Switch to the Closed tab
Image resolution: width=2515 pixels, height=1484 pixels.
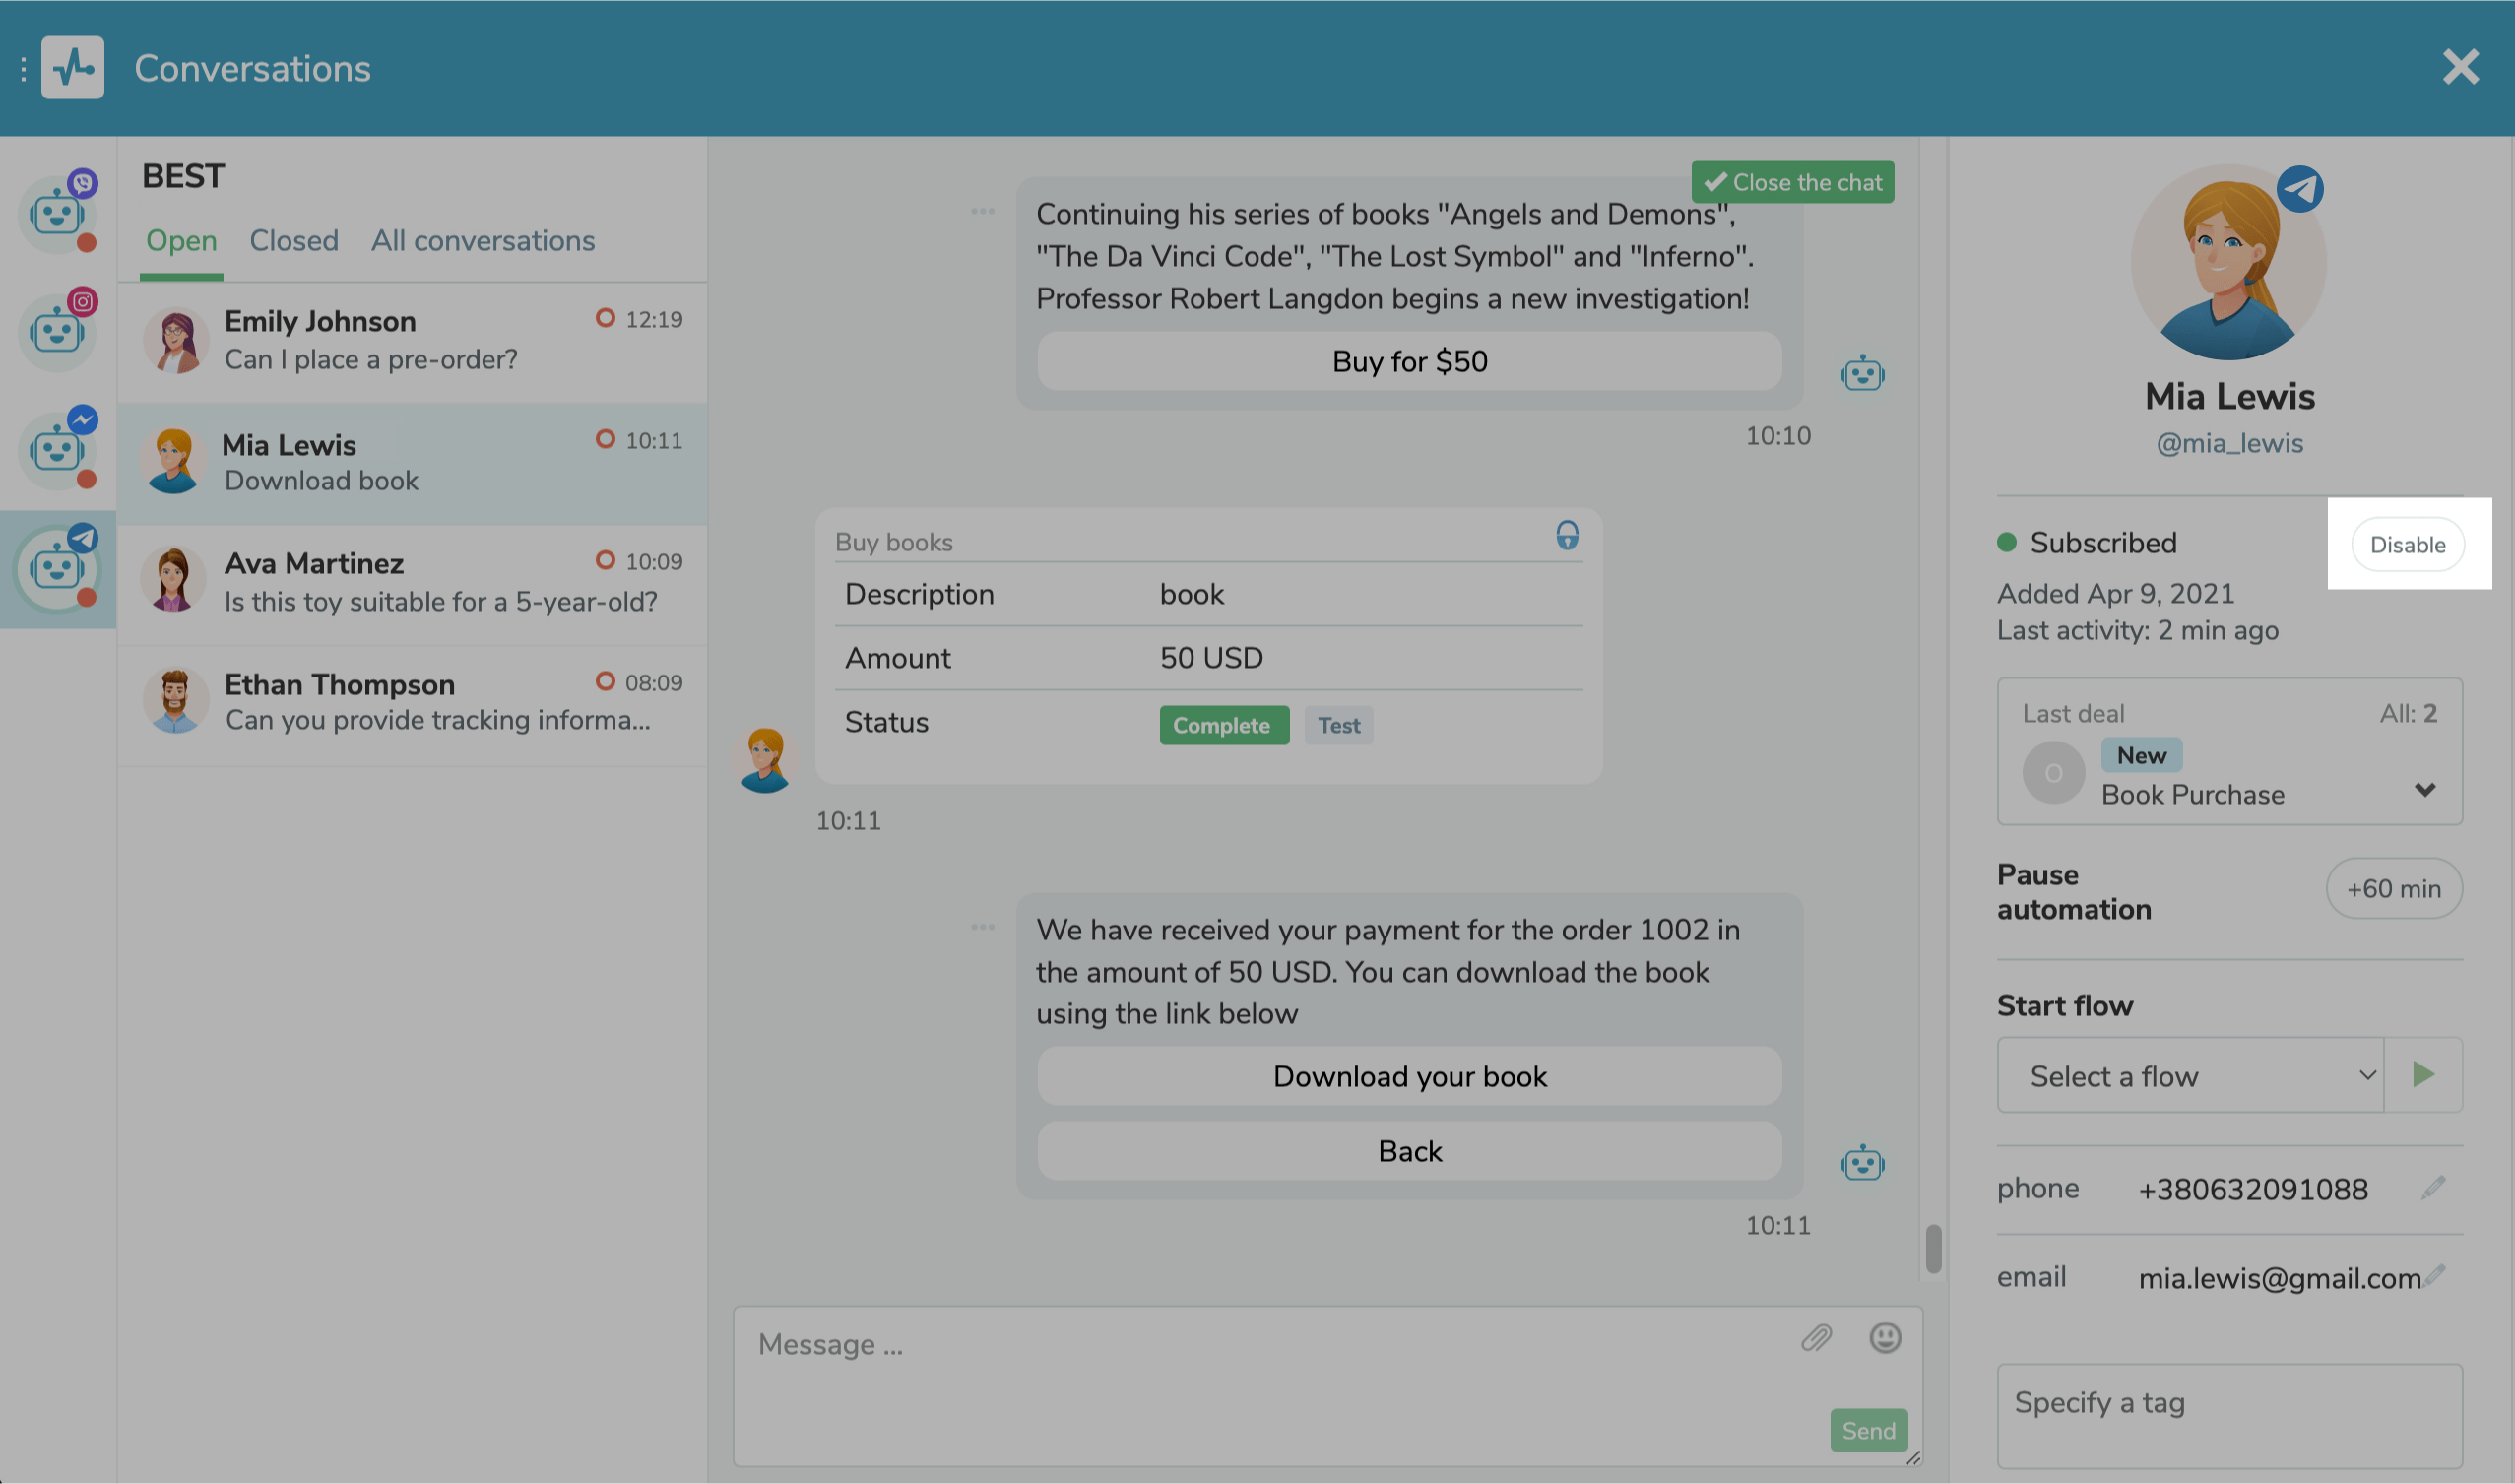coord(294,241)
